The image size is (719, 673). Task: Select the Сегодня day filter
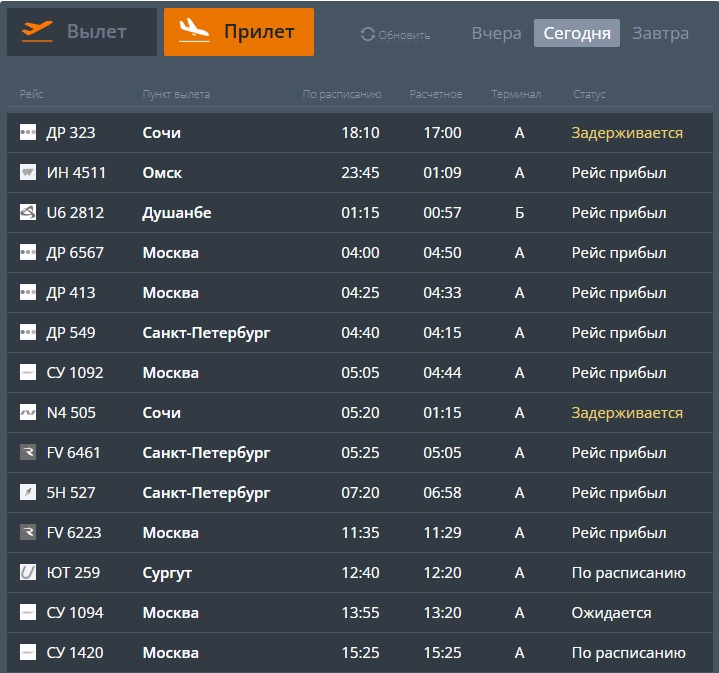coord(576,33)
